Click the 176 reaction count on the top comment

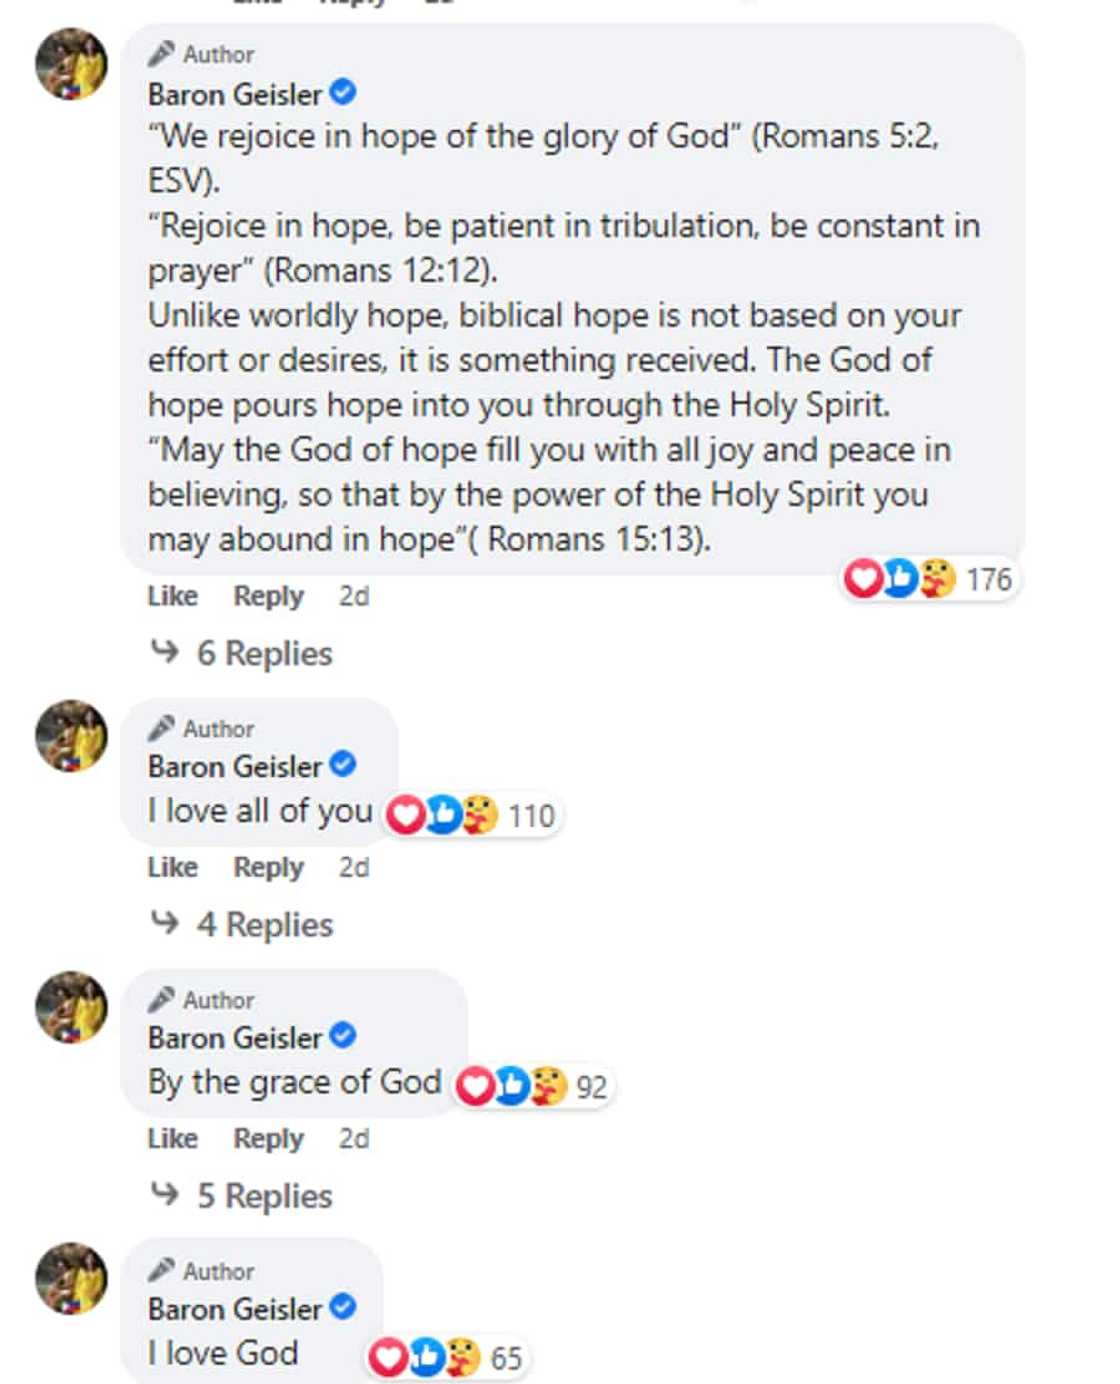pos(990,578)
